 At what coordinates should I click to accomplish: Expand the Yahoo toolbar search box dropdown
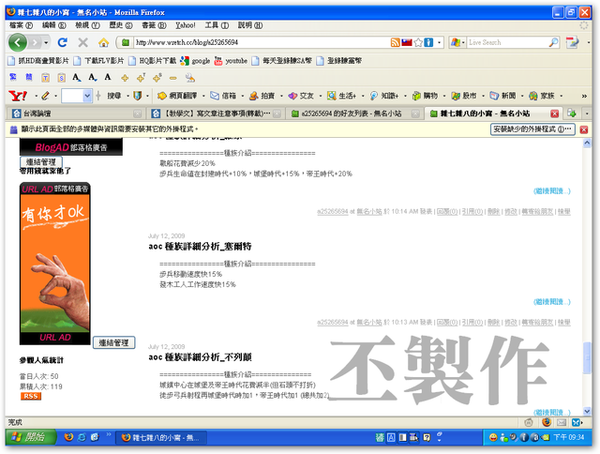coord(87,96)
